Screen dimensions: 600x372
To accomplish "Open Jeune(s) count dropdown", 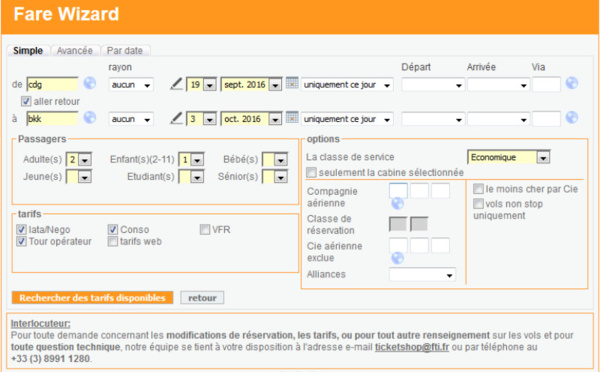I will [x=78, y=177].
